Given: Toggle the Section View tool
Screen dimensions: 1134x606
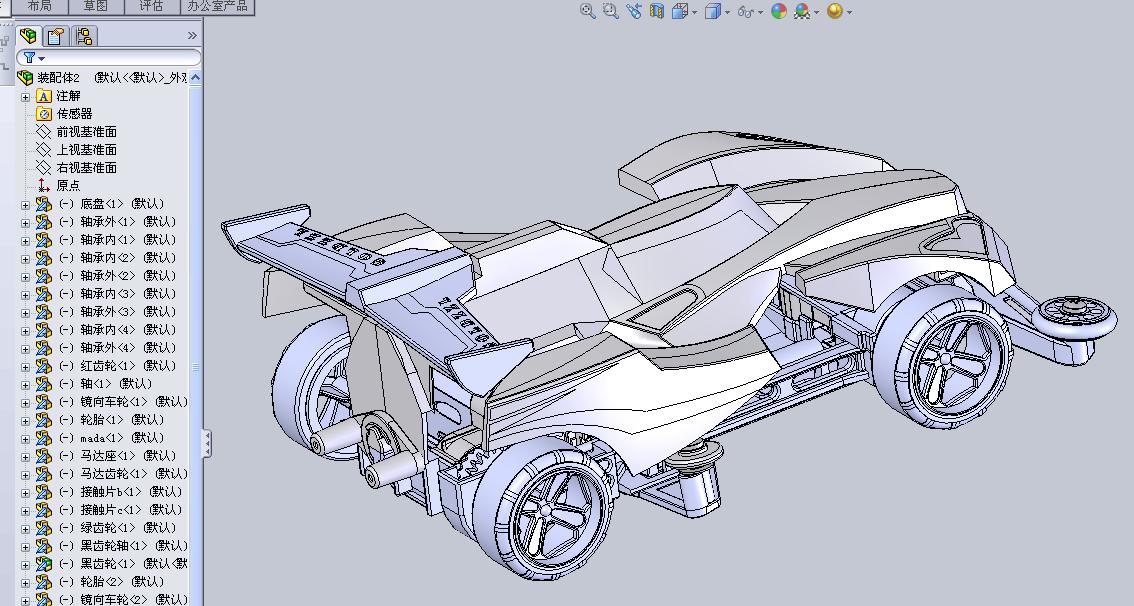Looking at the screenshot, I should tap(657, 11).
